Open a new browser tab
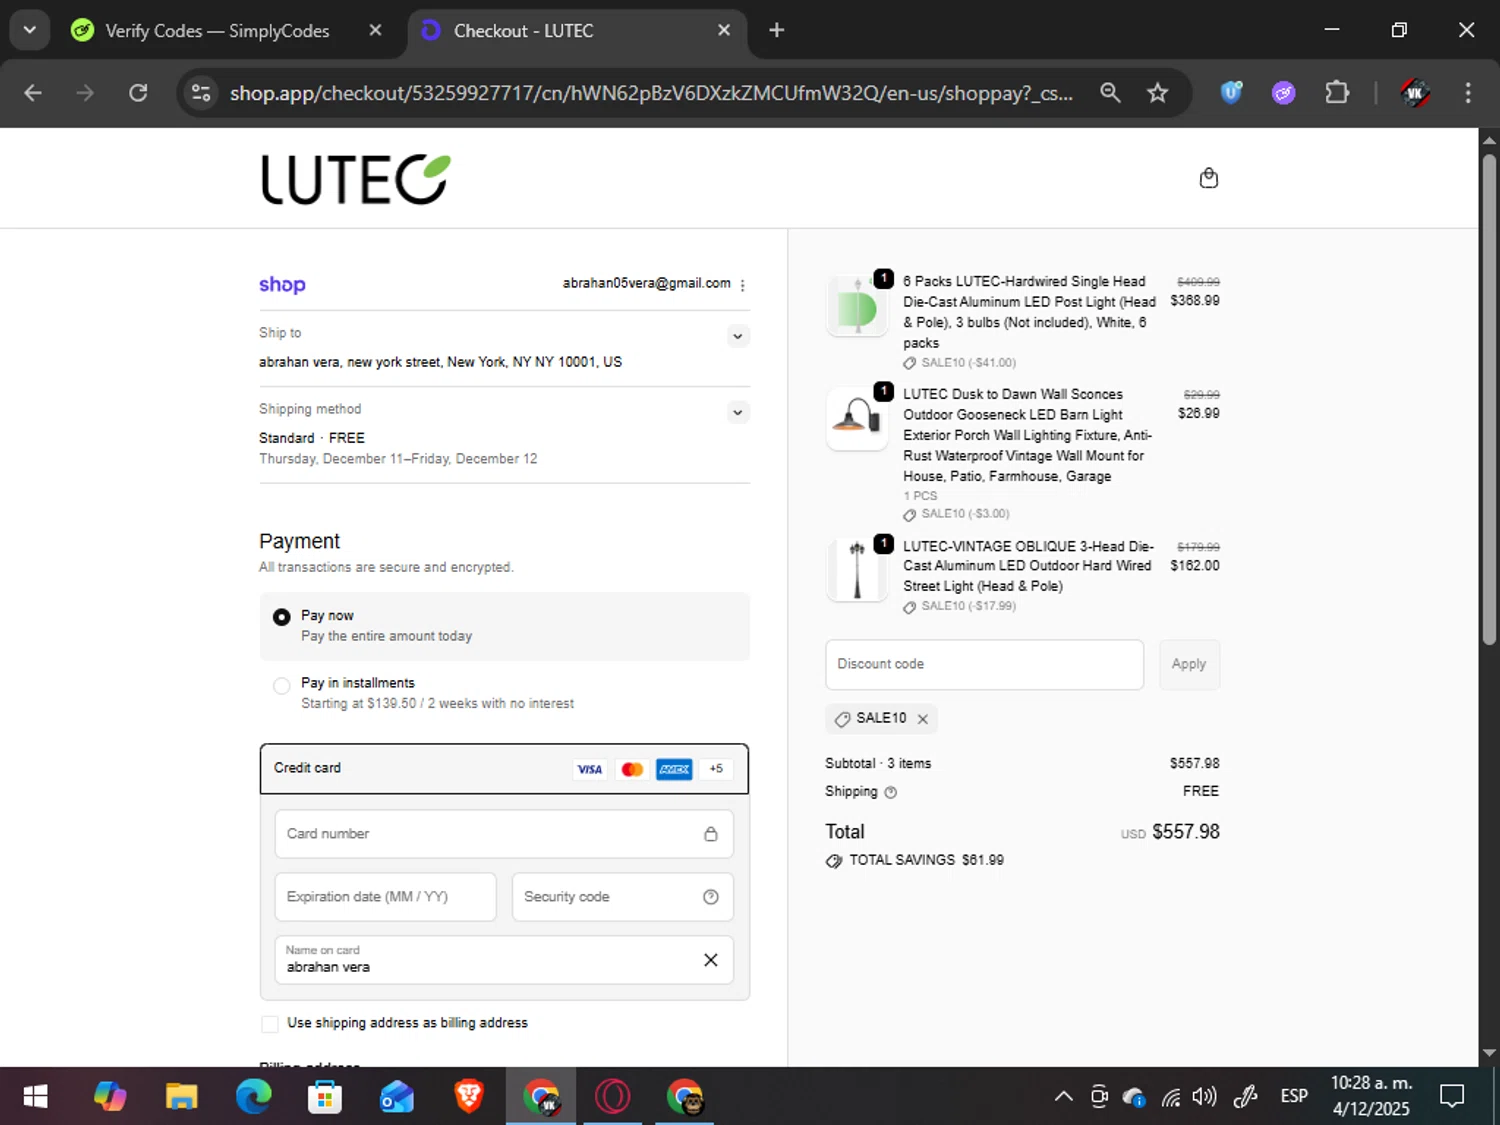This screenshot has width=1500, height=1125. pos(776,31)
